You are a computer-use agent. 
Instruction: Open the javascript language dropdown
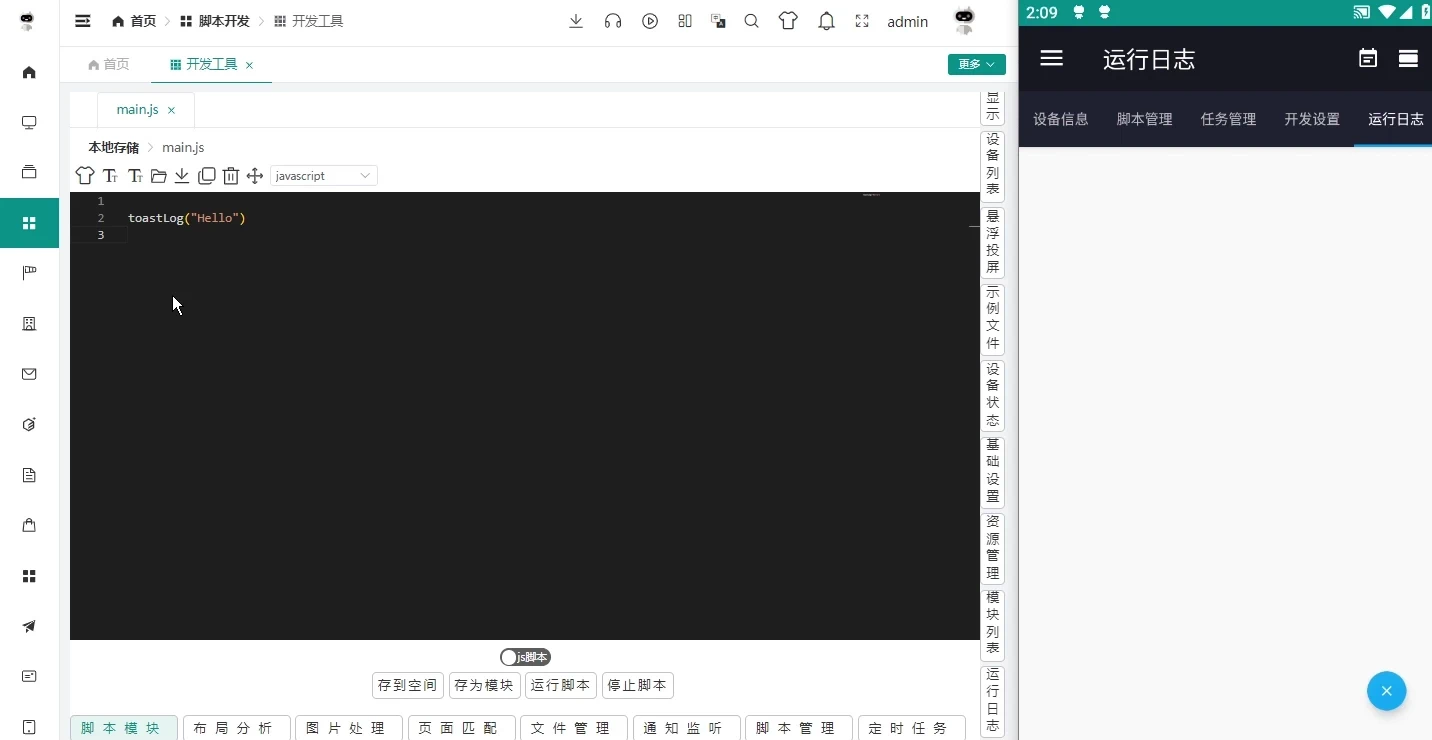coord(322,175)
